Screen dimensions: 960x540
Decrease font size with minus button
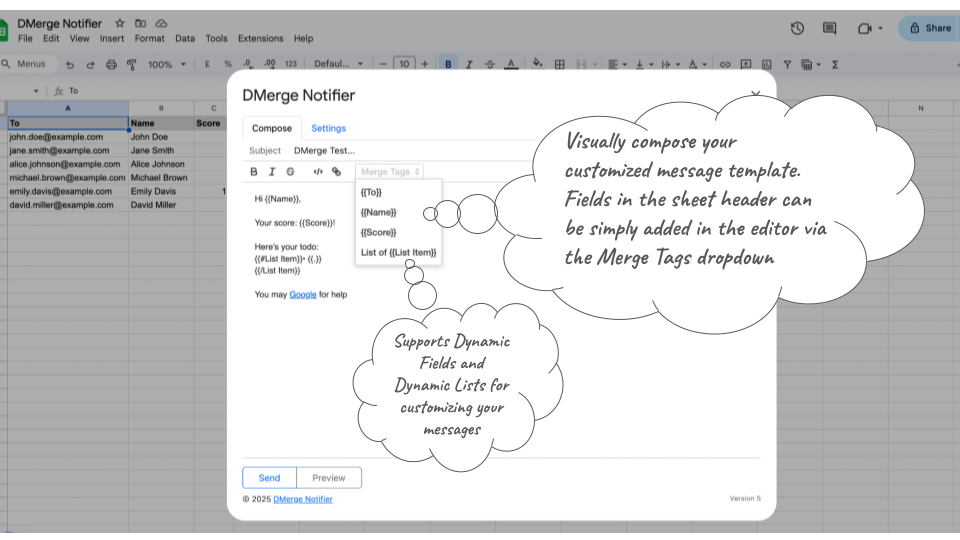pos(383,64)
